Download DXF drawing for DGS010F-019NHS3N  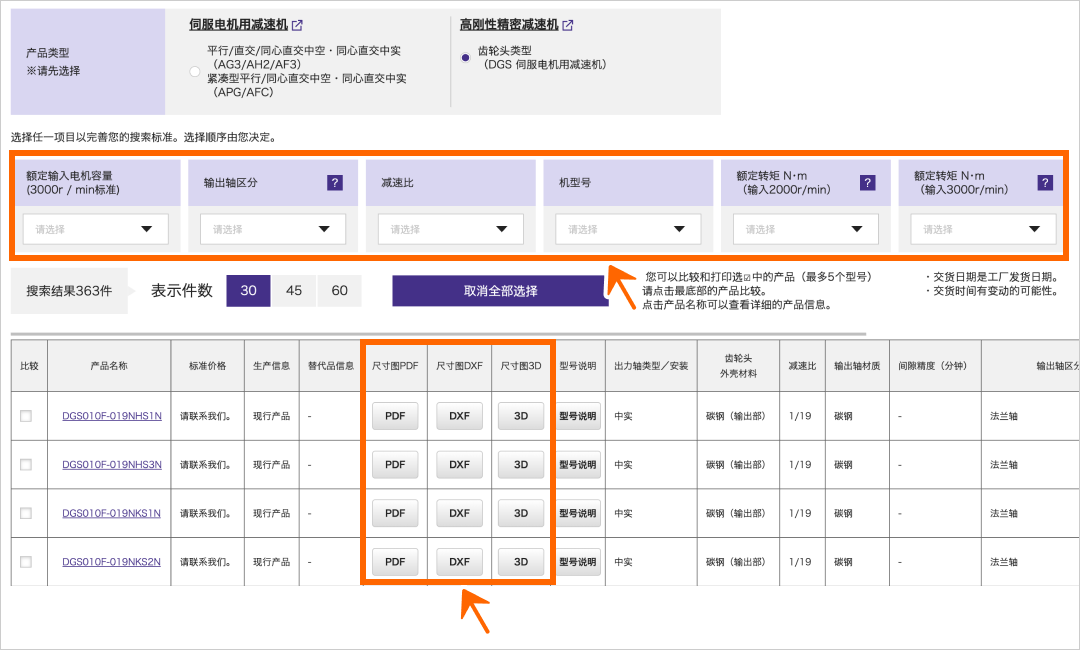point(459,464)
